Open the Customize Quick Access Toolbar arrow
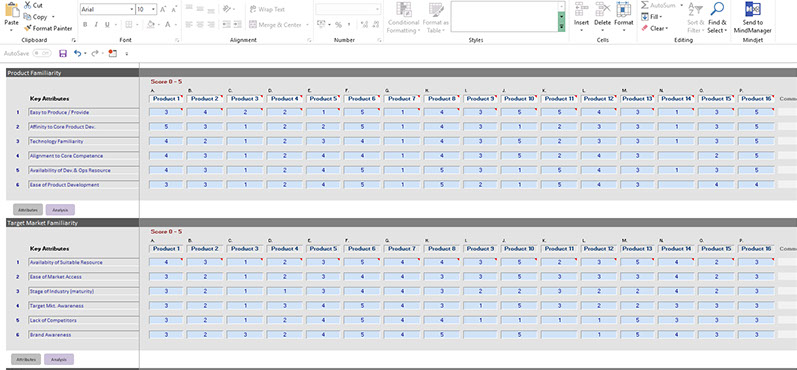 coord(127,53)
